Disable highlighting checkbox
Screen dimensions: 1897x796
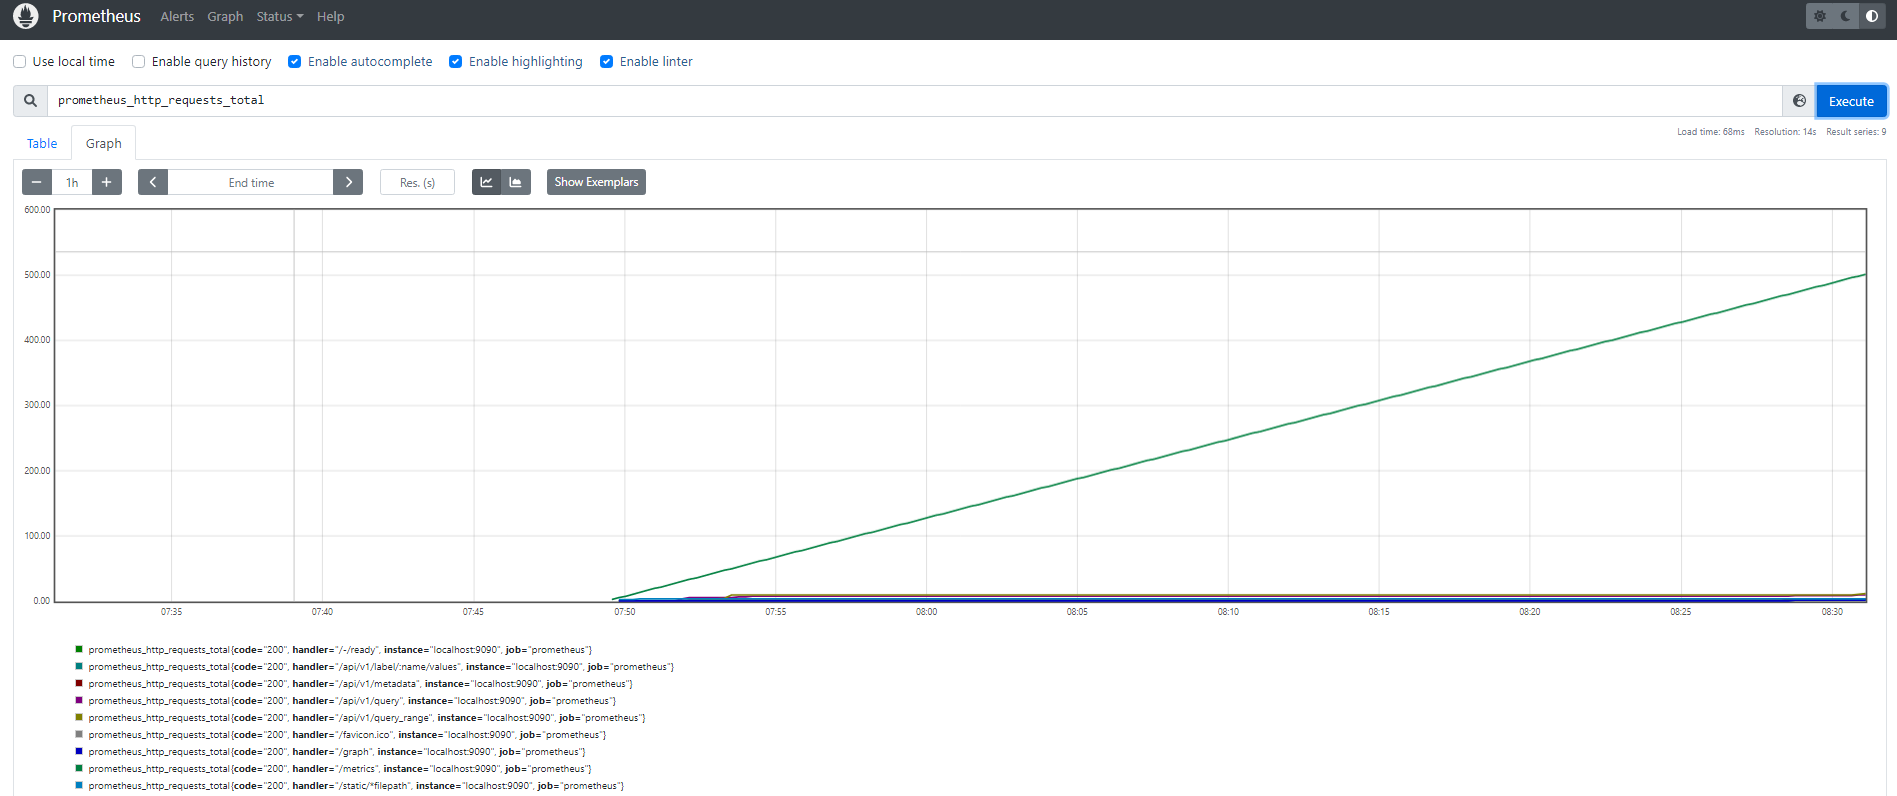[x=456, y=62]
